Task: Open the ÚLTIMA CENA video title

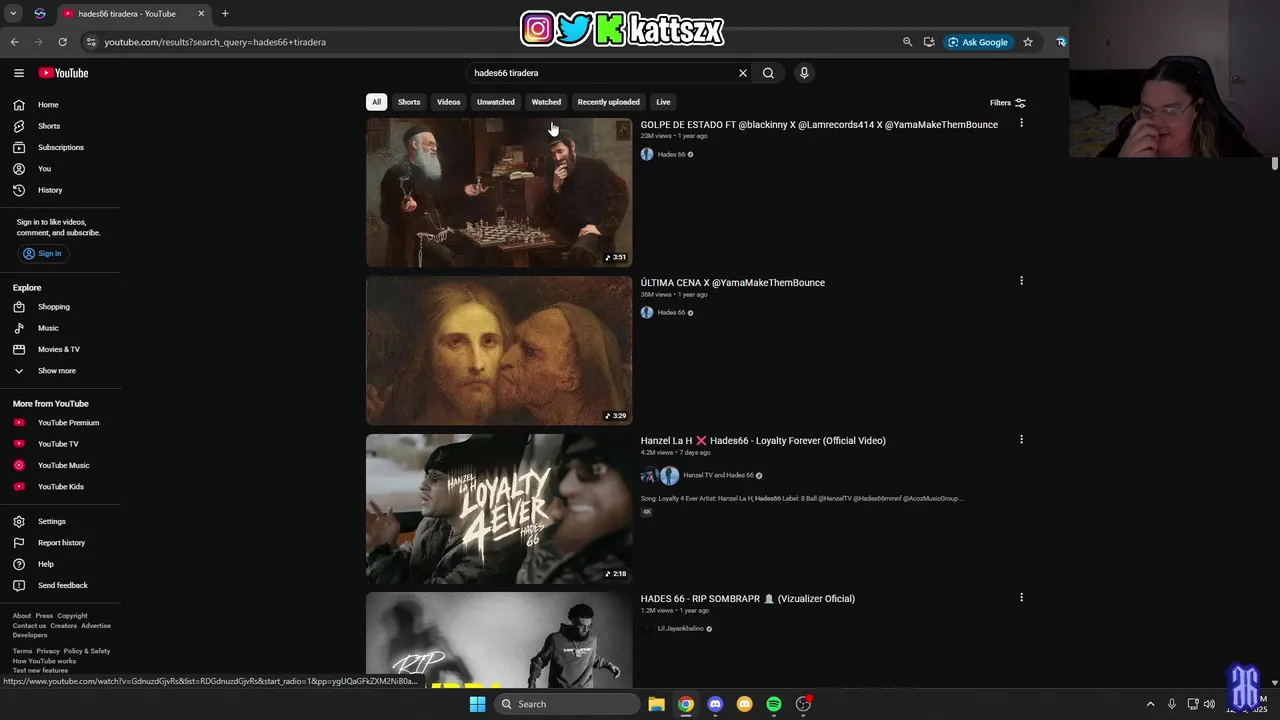Action: click(733, 283)
